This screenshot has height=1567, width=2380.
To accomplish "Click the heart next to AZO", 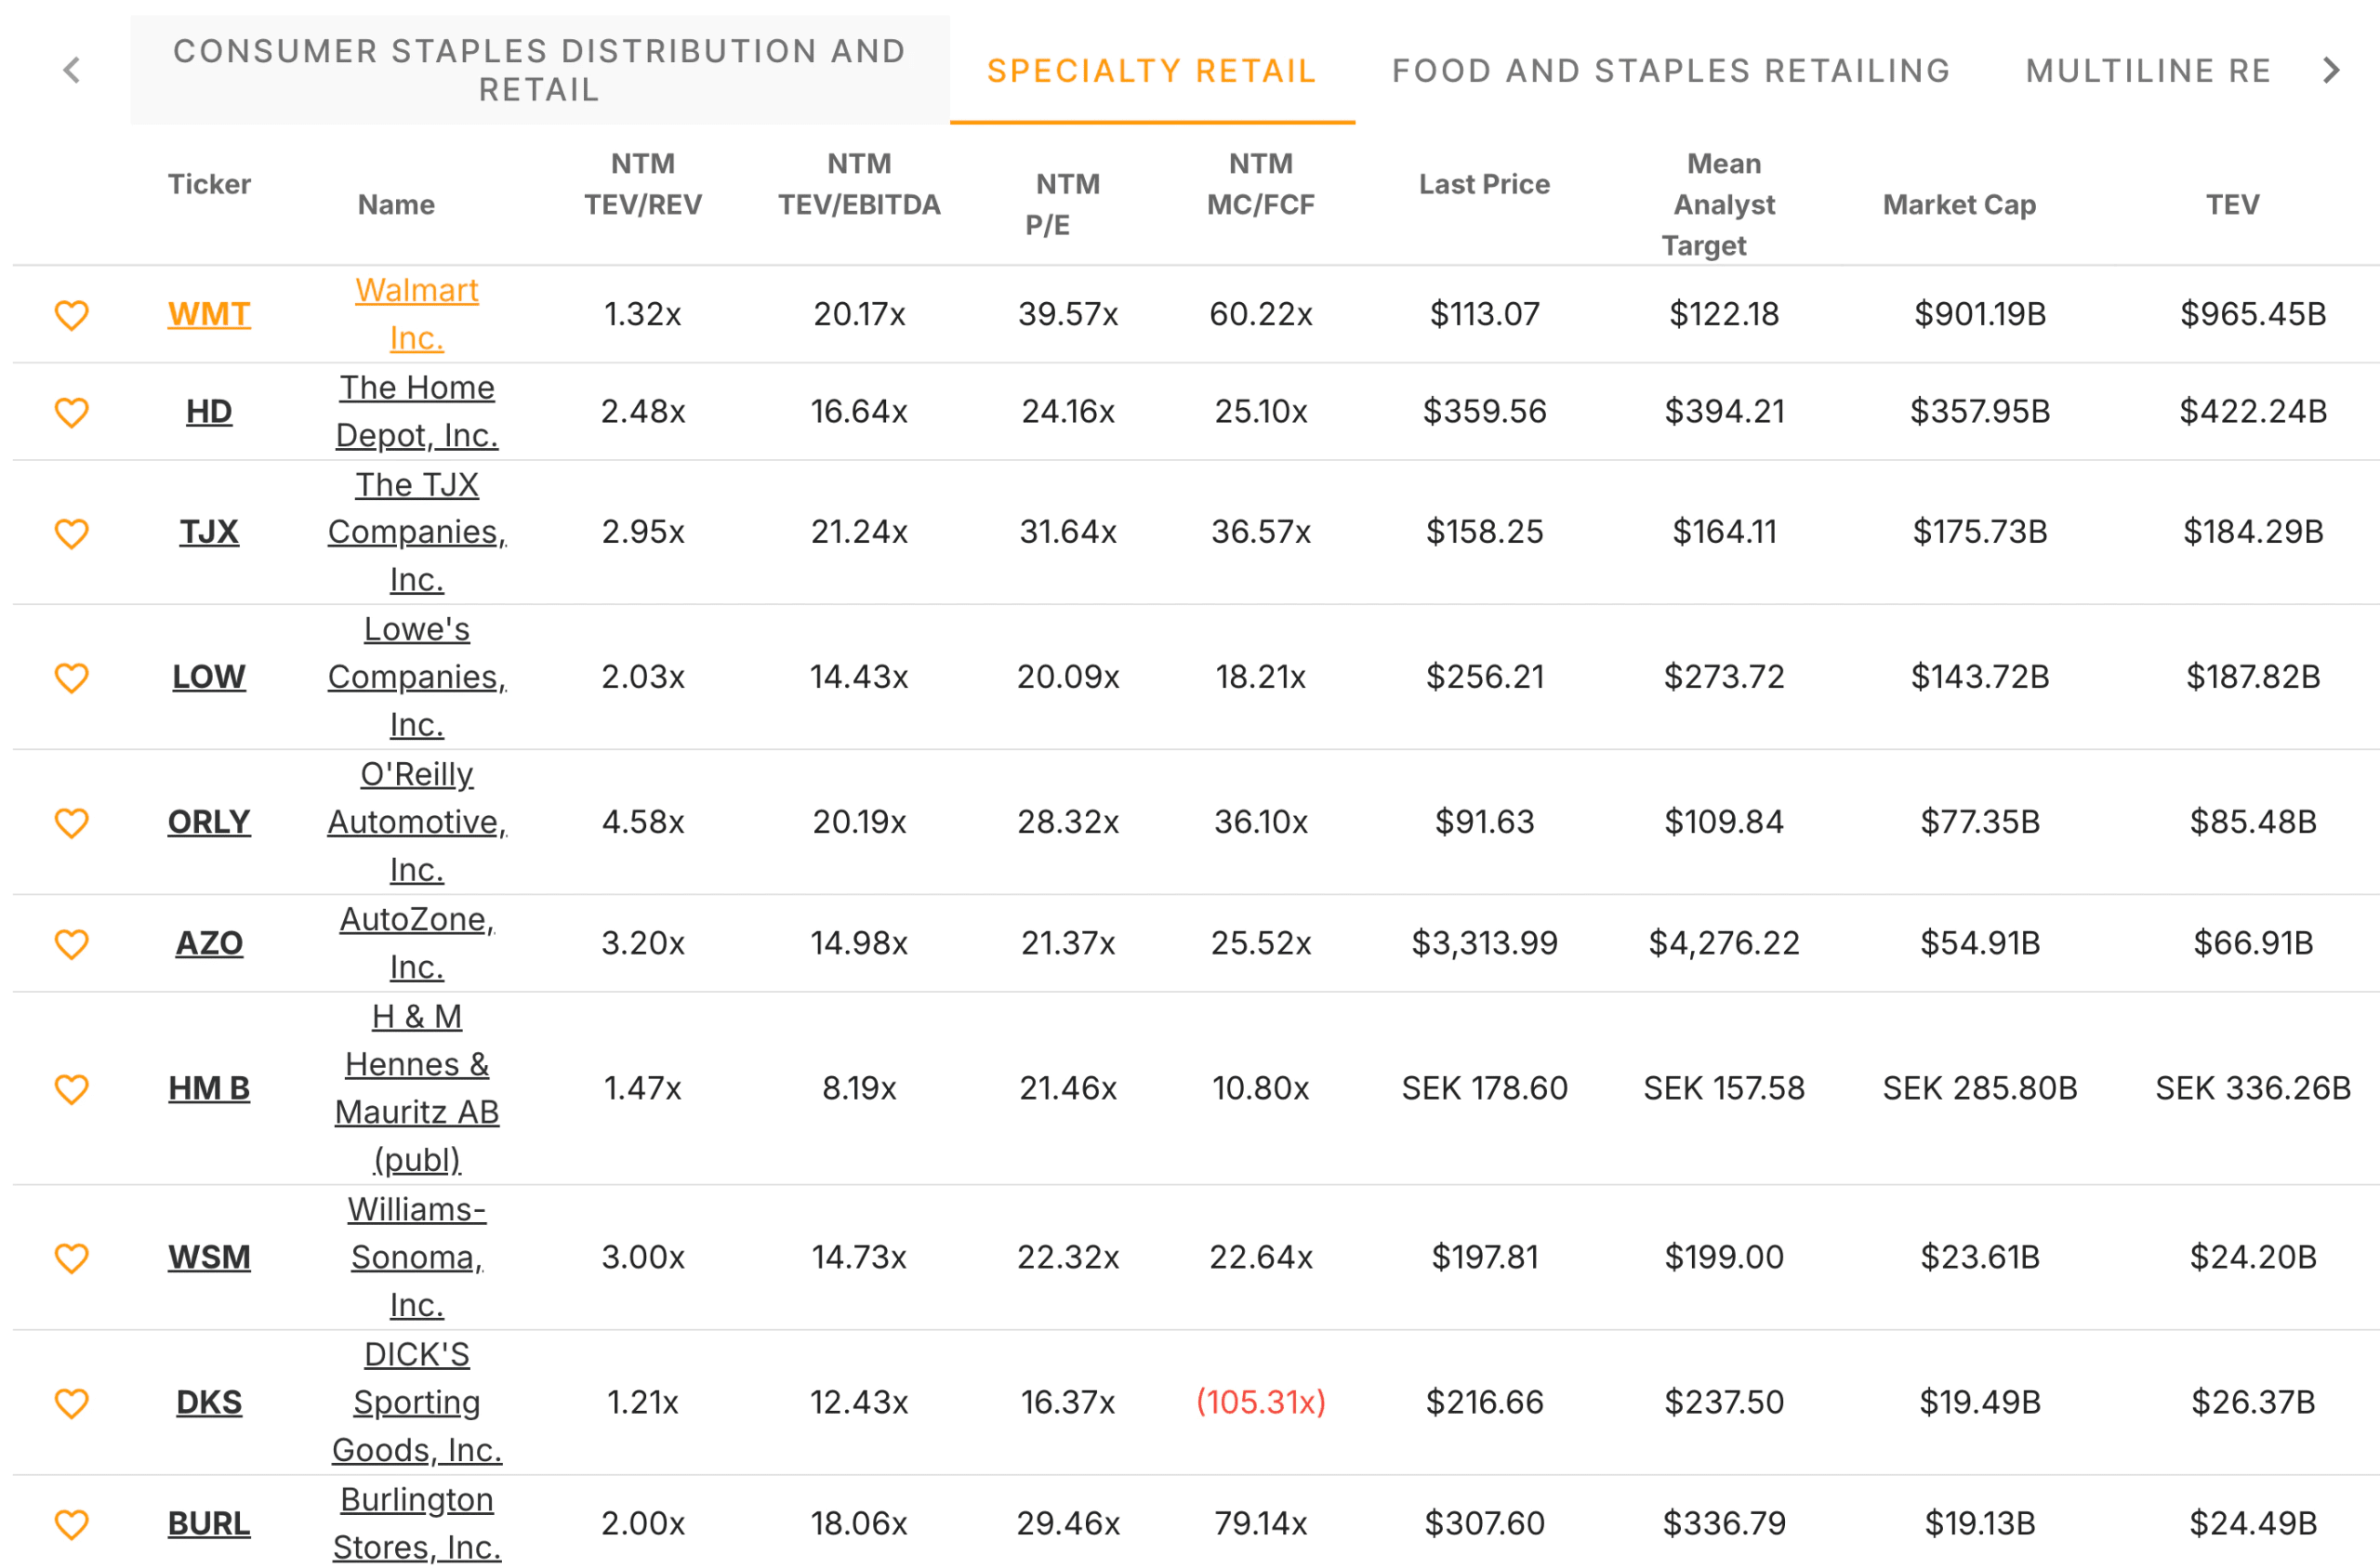I will (71, 944).
